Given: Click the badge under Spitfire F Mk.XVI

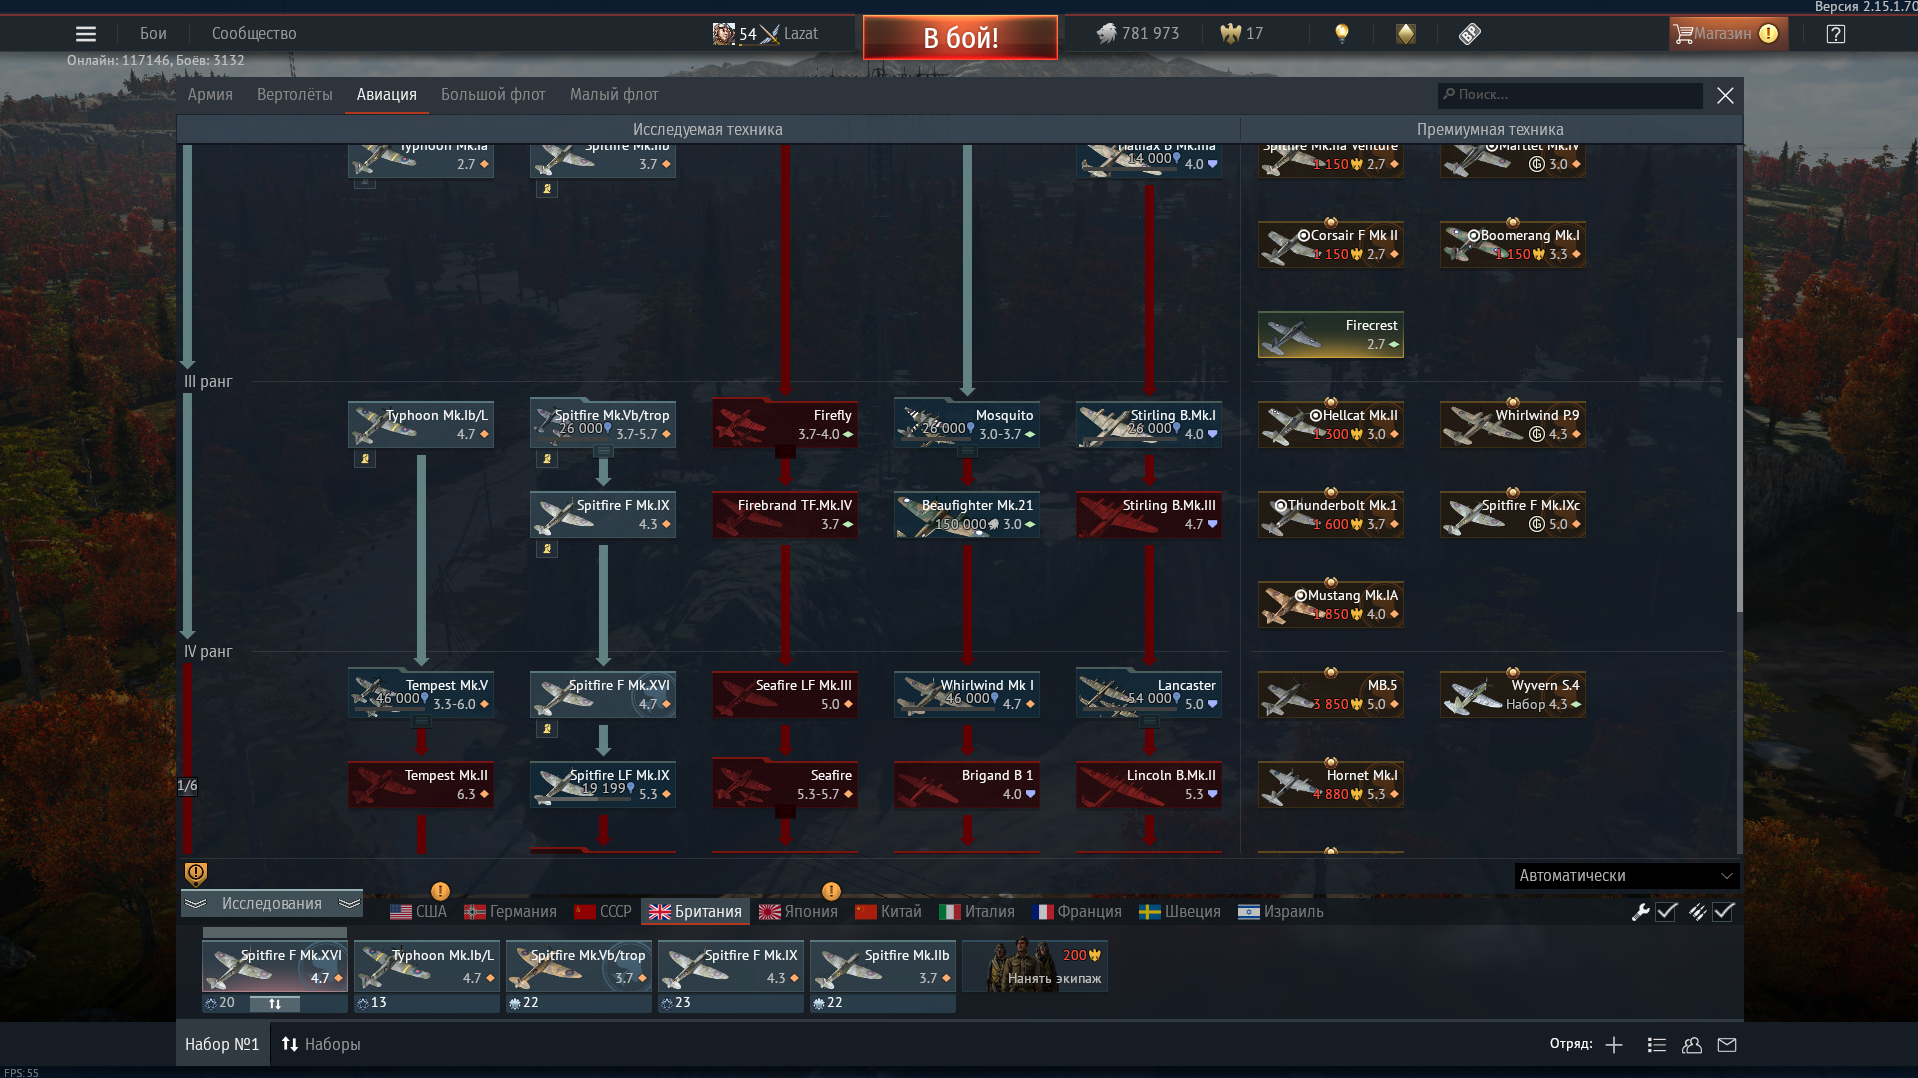Looking at the screenshot, I should 547,729.
